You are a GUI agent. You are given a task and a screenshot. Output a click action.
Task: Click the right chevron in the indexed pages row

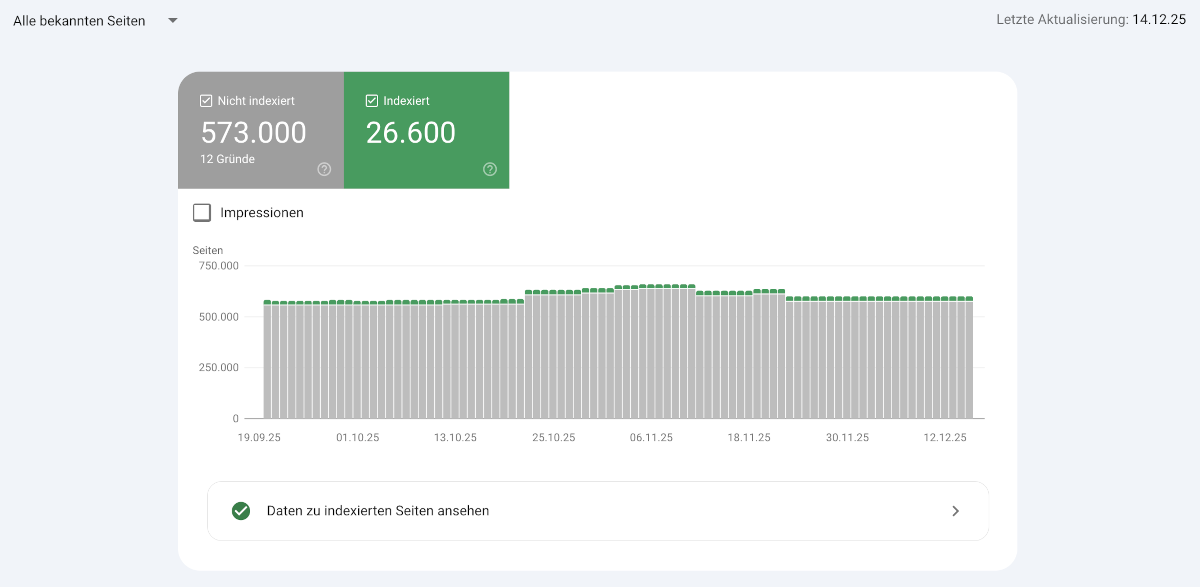point(955,511)
